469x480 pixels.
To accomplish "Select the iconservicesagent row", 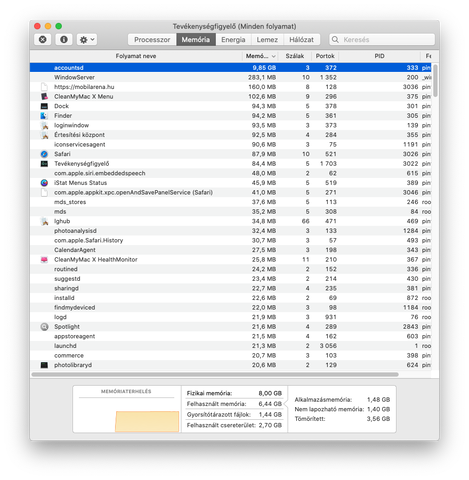I will pos(231,145).
